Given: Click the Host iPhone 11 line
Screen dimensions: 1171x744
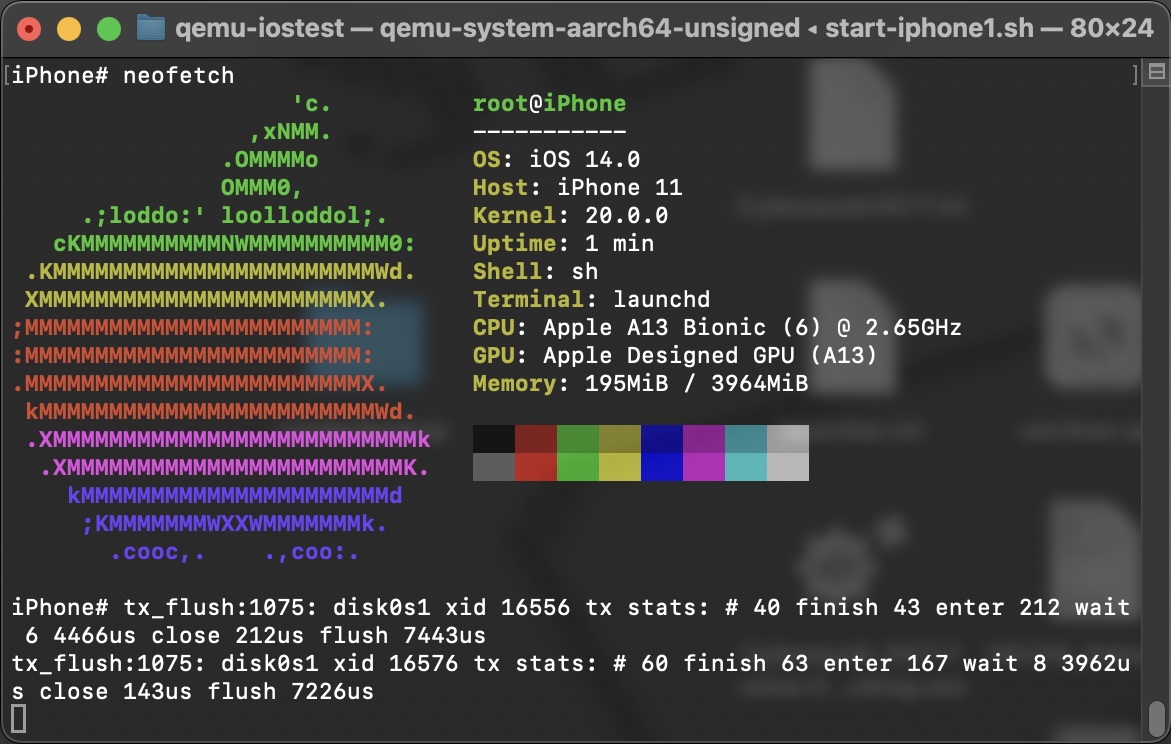Looking at the screenshot, I should (x=577, y=188).
